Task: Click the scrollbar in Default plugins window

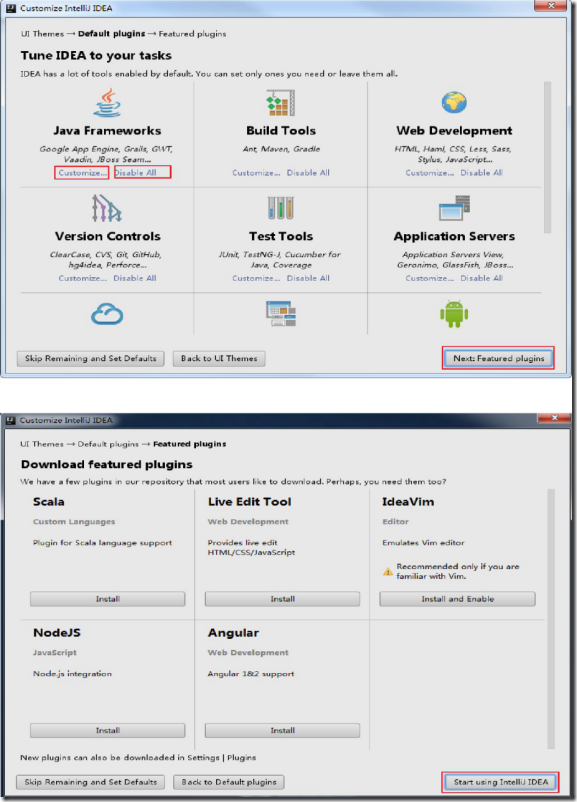Action: (x=547, y=158)
